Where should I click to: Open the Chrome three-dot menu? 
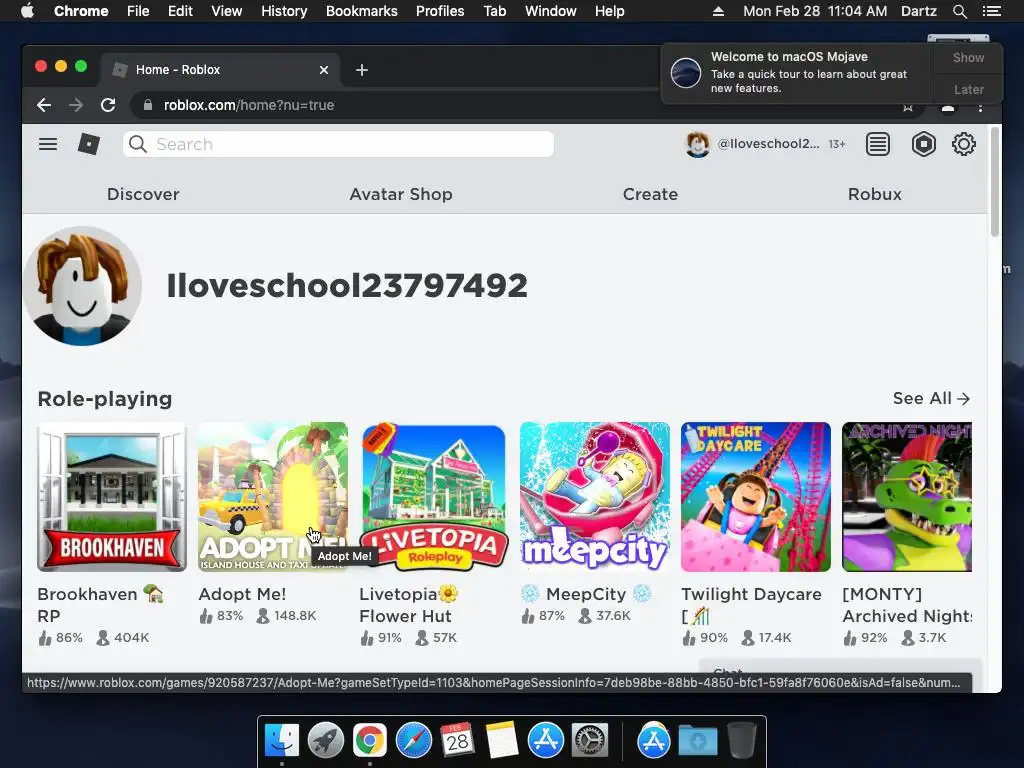(x=980, y=106)
